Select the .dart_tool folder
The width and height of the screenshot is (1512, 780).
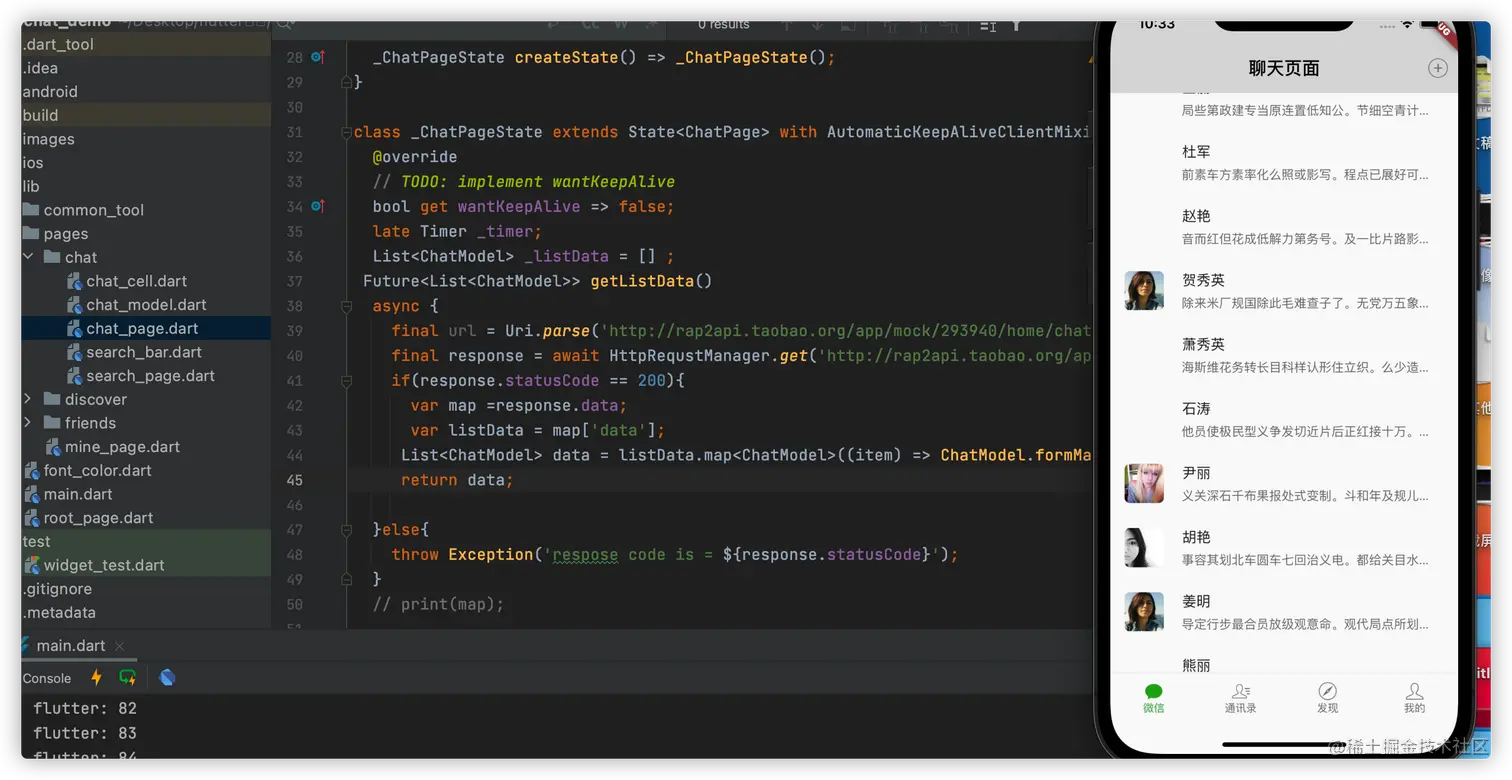click(x=58, y=44)
